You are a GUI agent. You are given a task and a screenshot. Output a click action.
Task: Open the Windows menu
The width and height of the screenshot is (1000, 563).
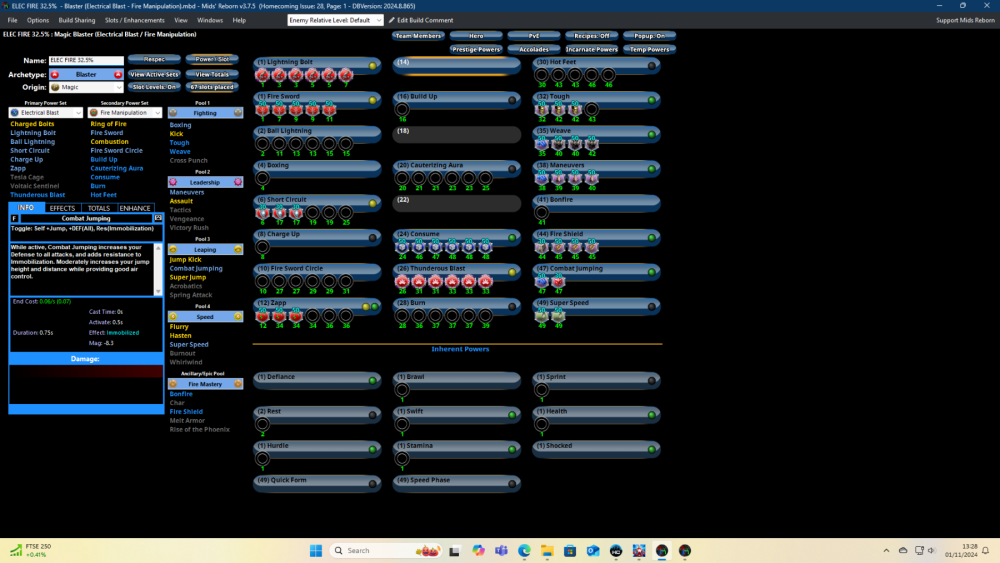click(210, 20)
